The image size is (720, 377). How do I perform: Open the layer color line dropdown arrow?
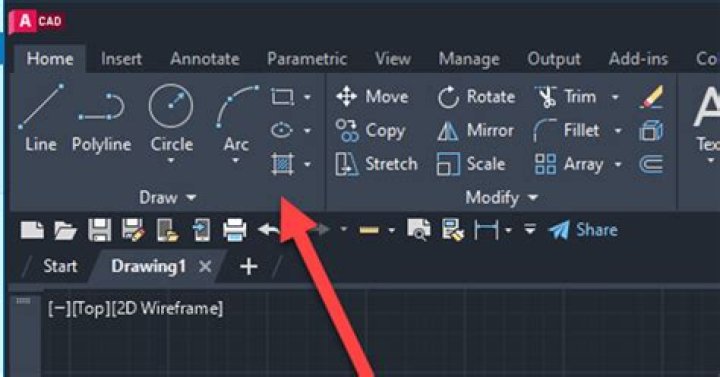[x=392, y=230]
